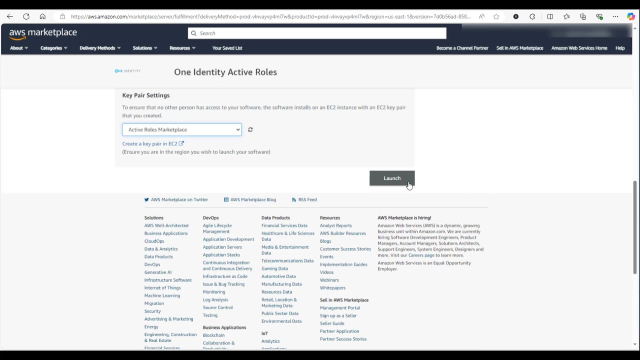Image resolution: width=640 pixels, height=360 pixels.
Task: Open Your Saved List
Action: [x=227, y=48]
